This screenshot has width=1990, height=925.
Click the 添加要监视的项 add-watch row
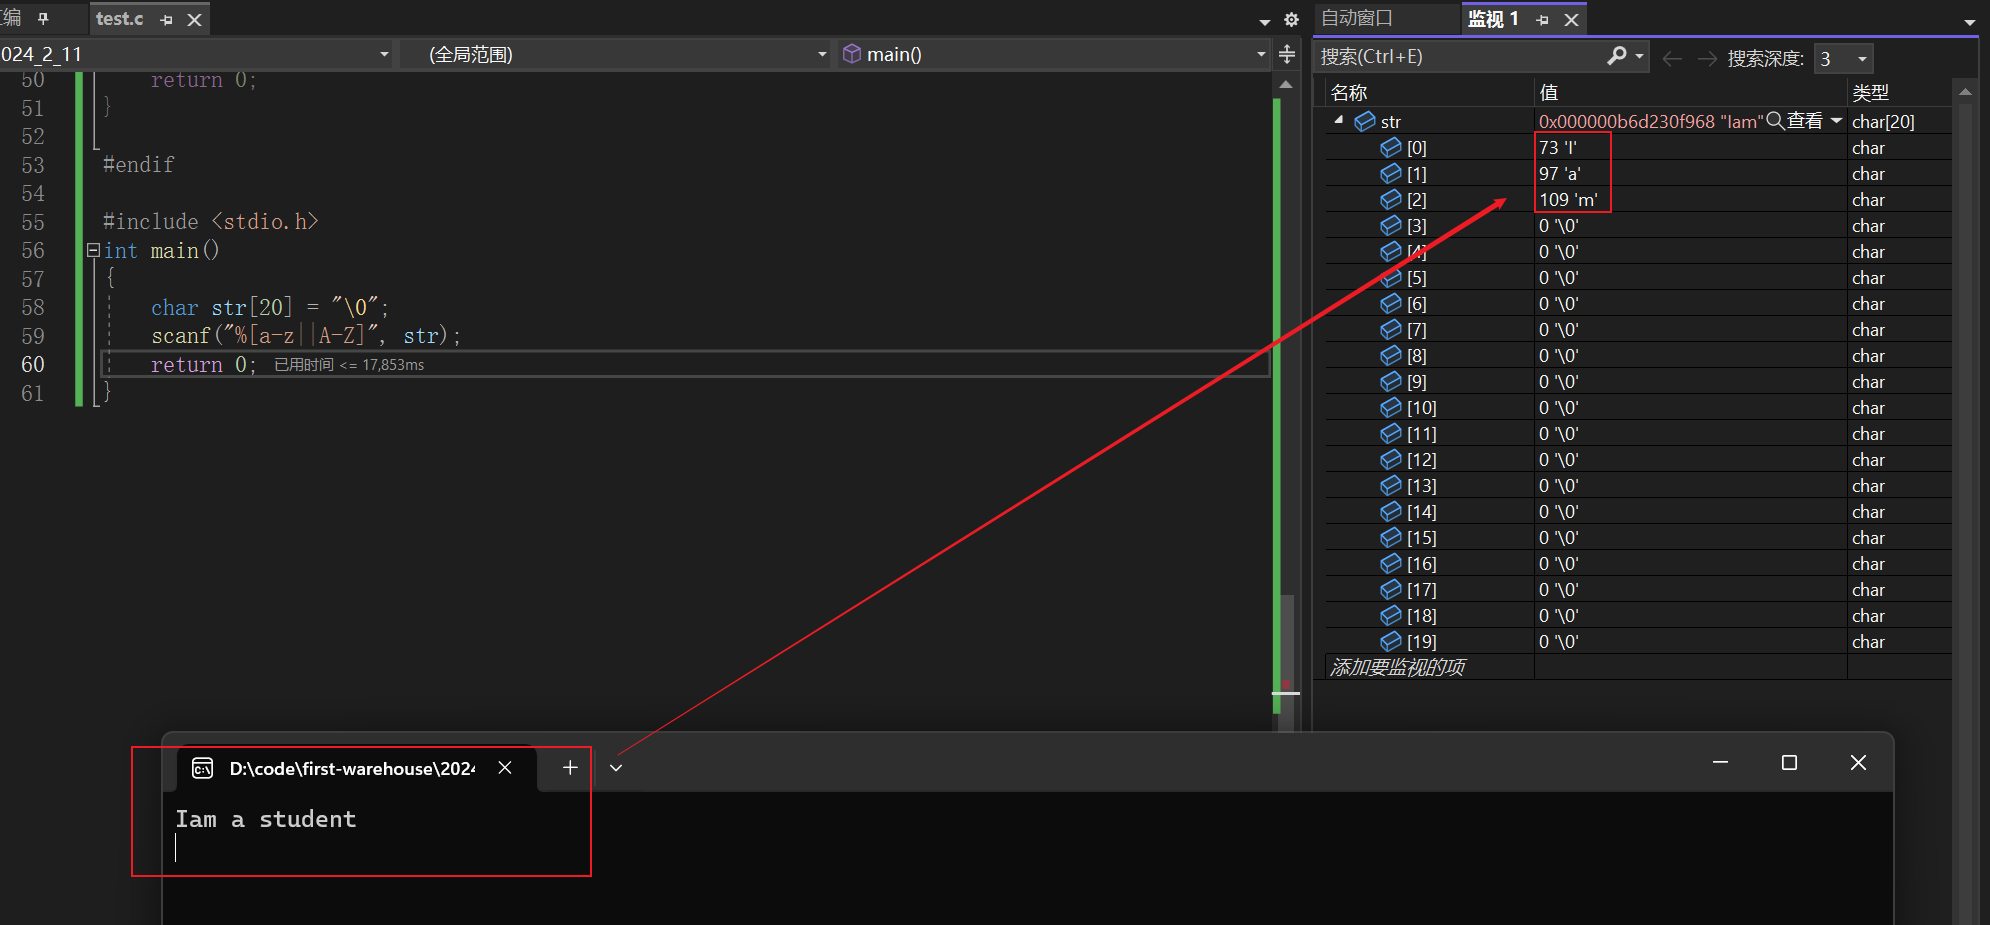pyautogui.click(x=1397, y=667)
